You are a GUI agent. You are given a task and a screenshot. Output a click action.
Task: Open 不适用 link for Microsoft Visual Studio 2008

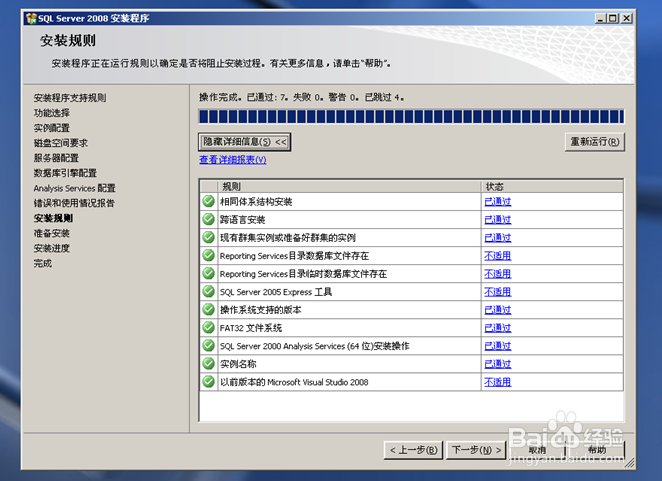pyautogui.click(x=498, y=382)
